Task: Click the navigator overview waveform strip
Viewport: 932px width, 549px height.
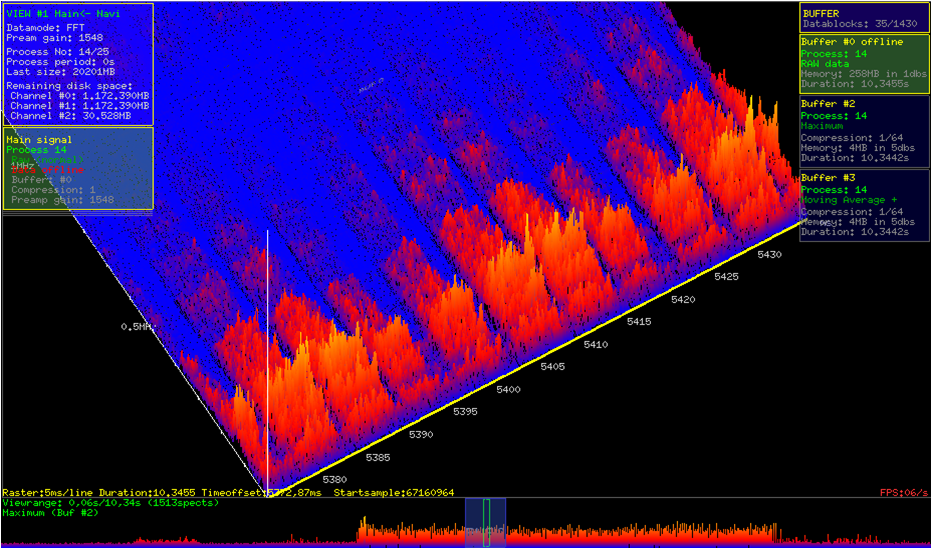Action: [650, 532]
